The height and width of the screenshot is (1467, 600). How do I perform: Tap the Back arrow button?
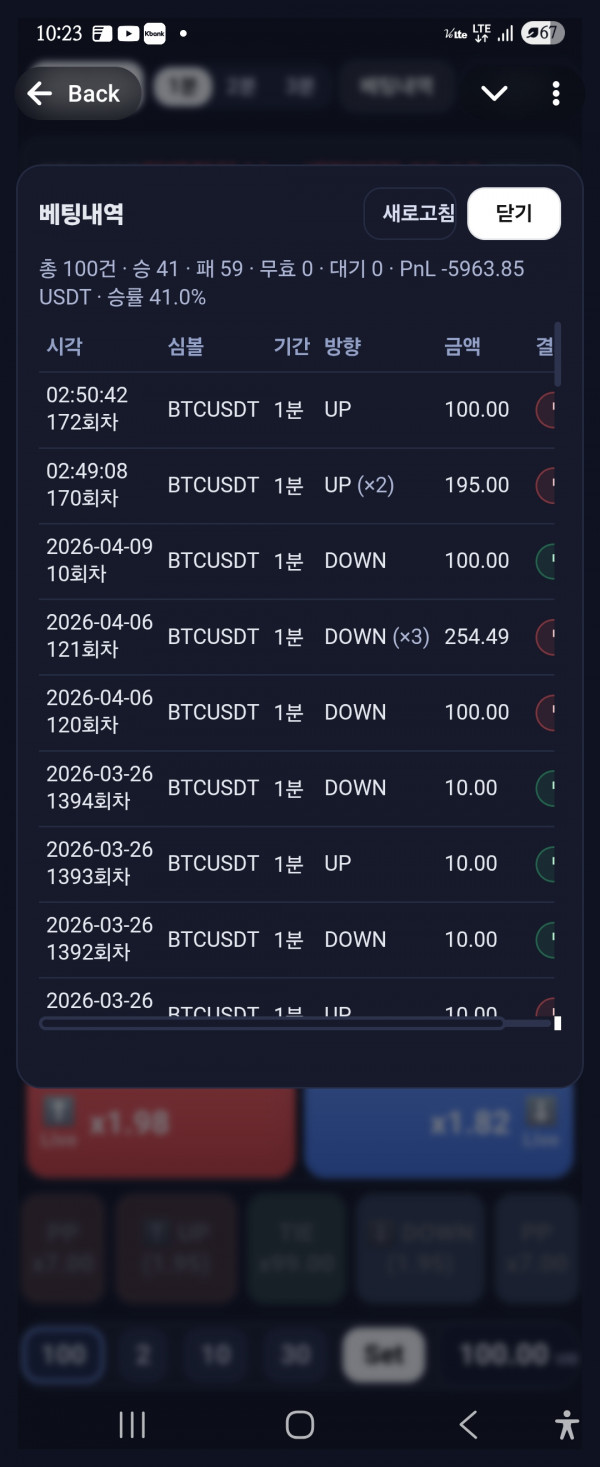point(77,94)
